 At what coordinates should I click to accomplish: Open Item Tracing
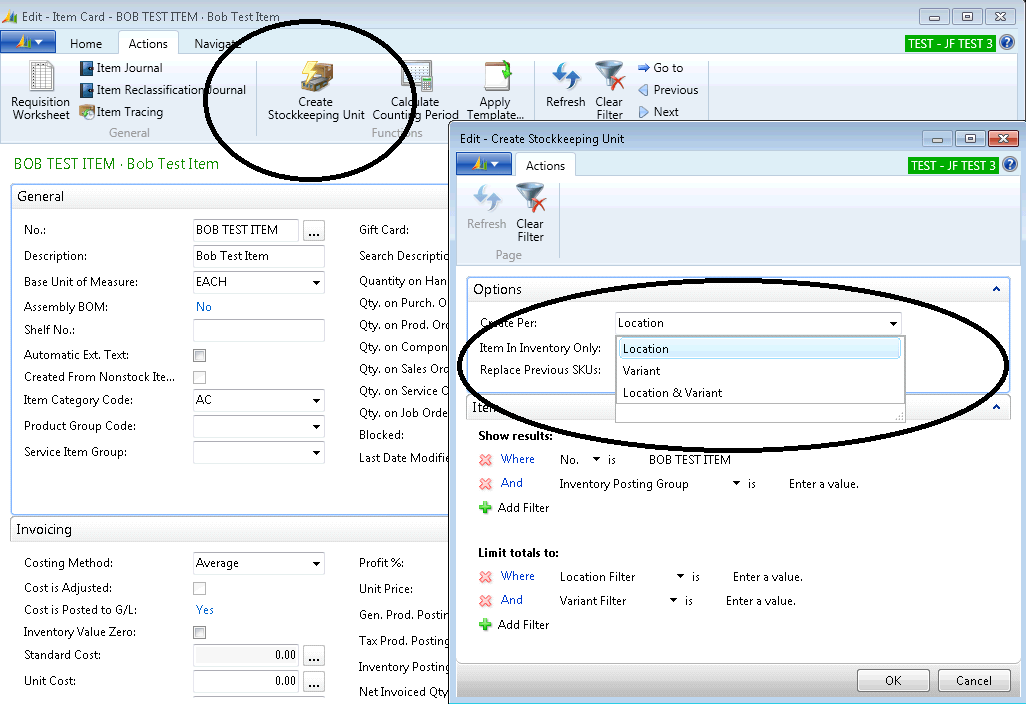click(121, 112)
